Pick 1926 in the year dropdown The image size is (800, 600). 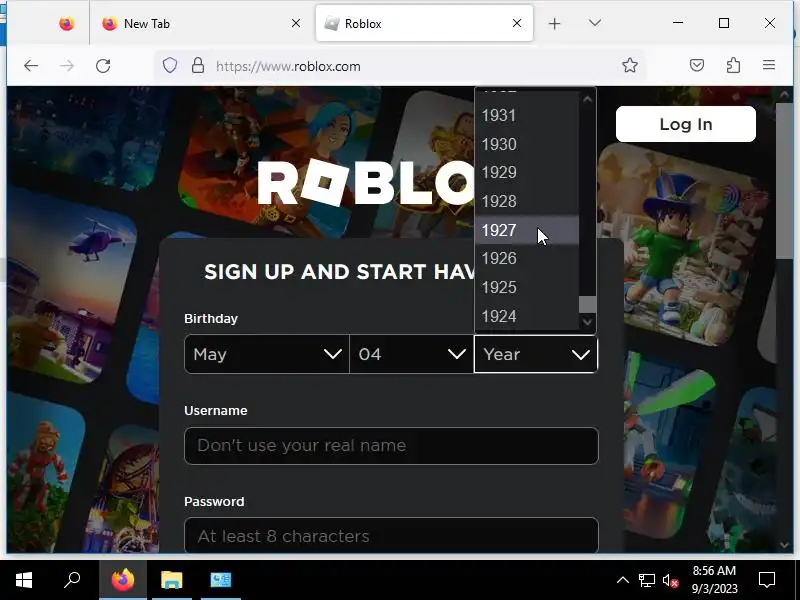[x=527, y=259]
